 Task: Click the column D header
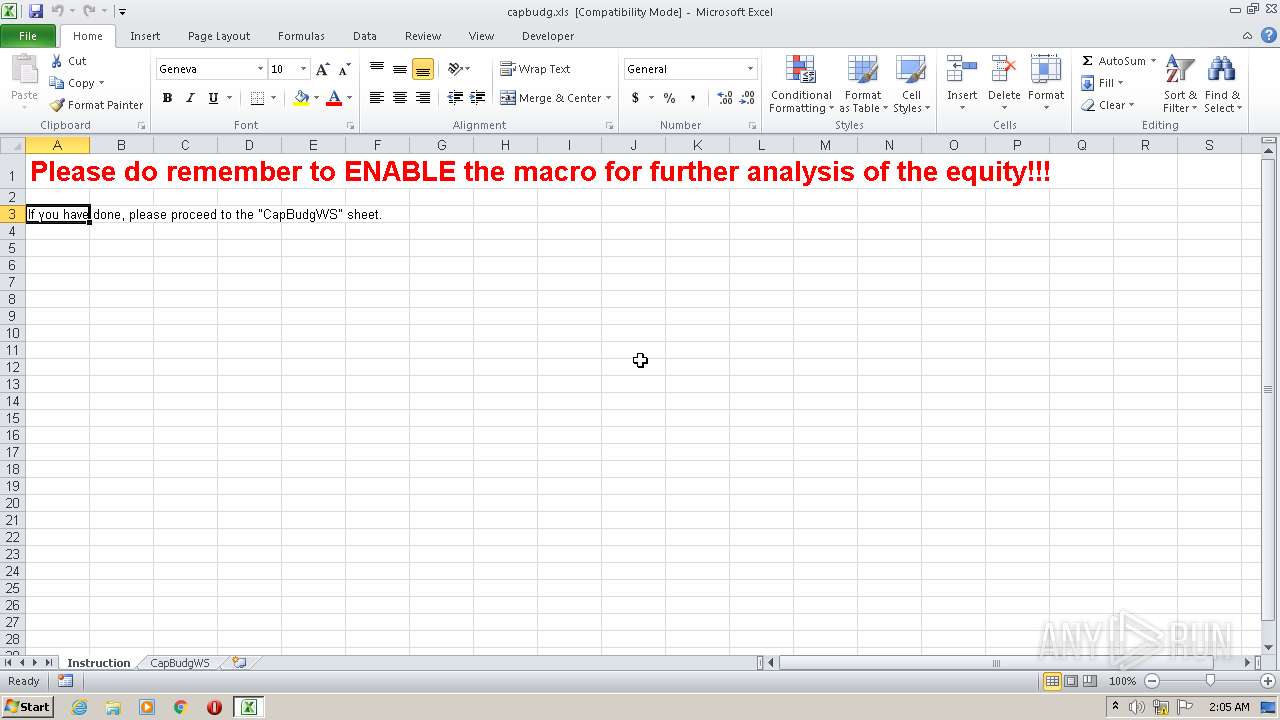[249, 145]
